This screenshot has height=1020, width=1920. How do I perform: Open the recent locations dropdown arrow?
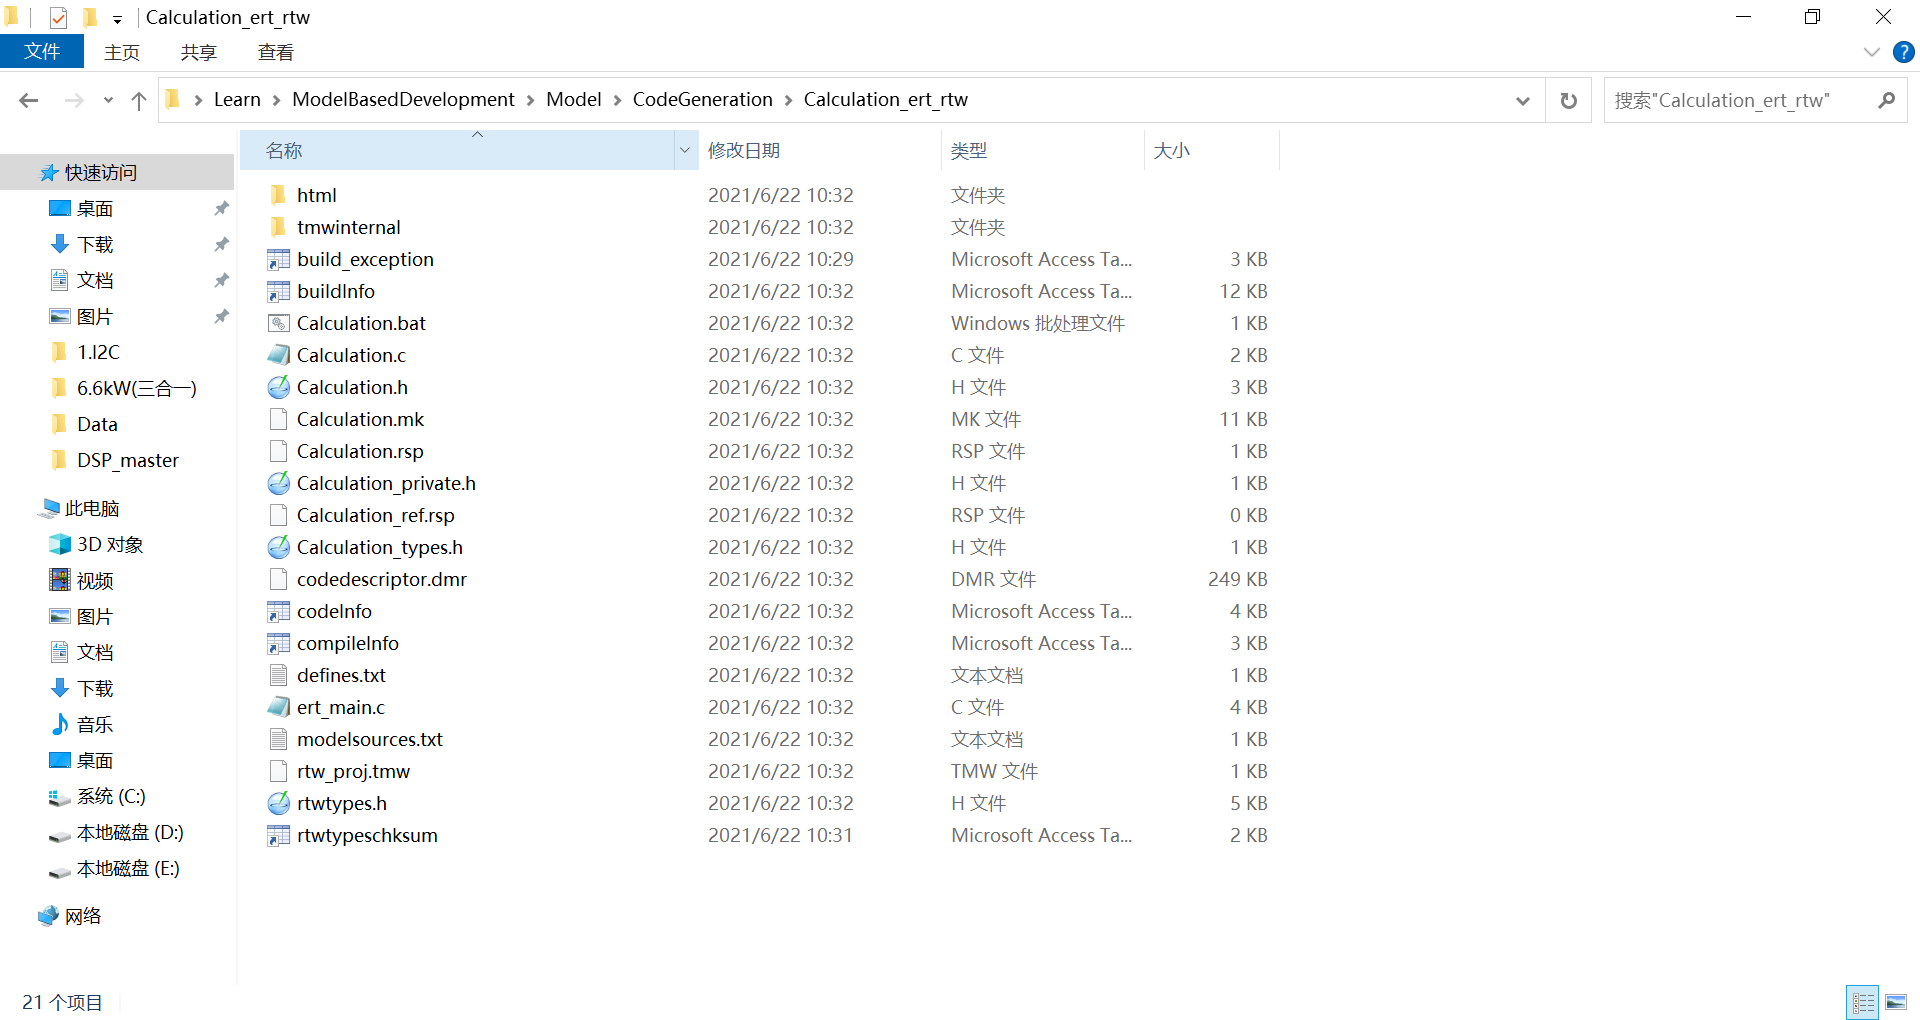point(108,100)
